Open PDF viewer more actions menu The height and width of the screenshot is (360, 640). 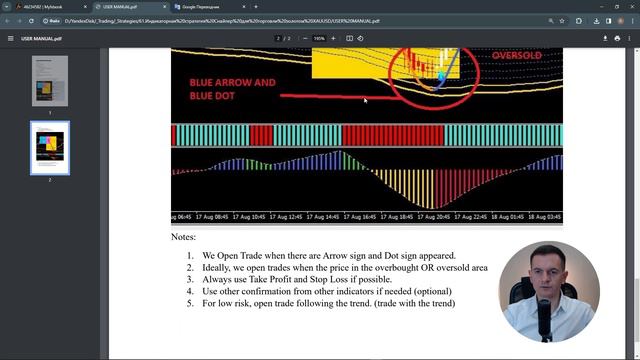pos(629,38)
